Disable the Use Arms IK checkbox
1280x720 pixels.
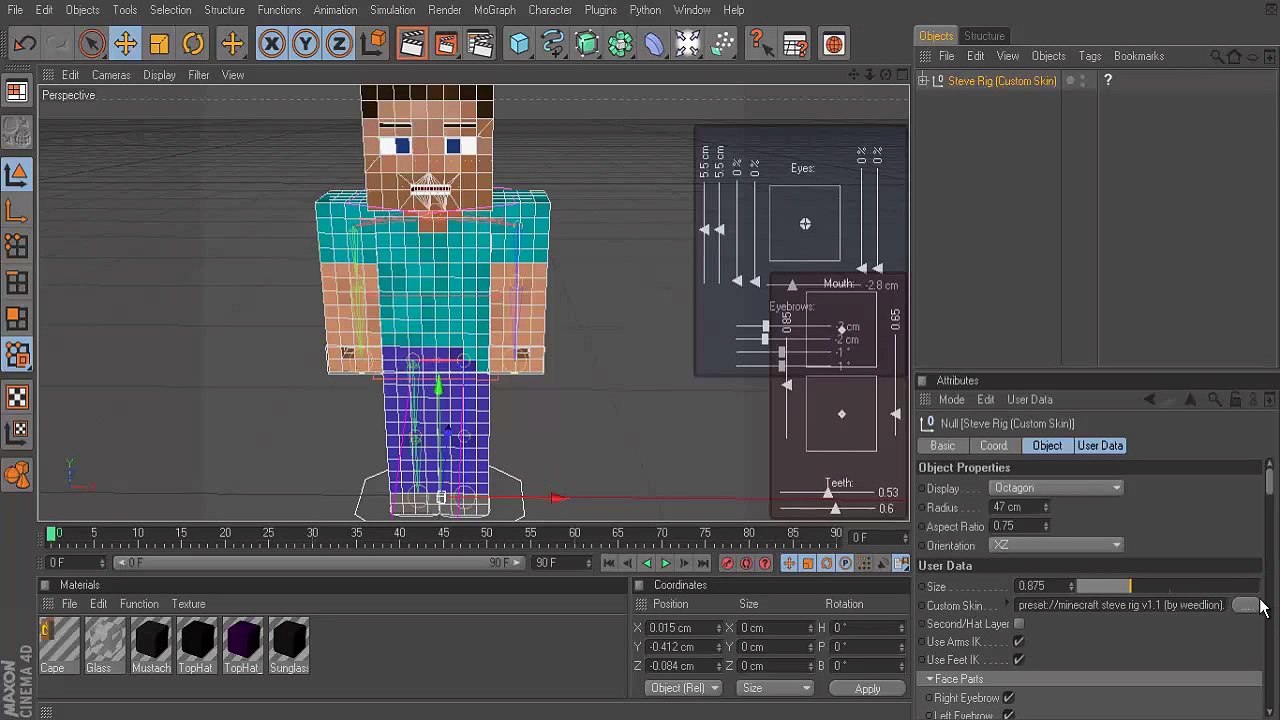pos(1019,642)
